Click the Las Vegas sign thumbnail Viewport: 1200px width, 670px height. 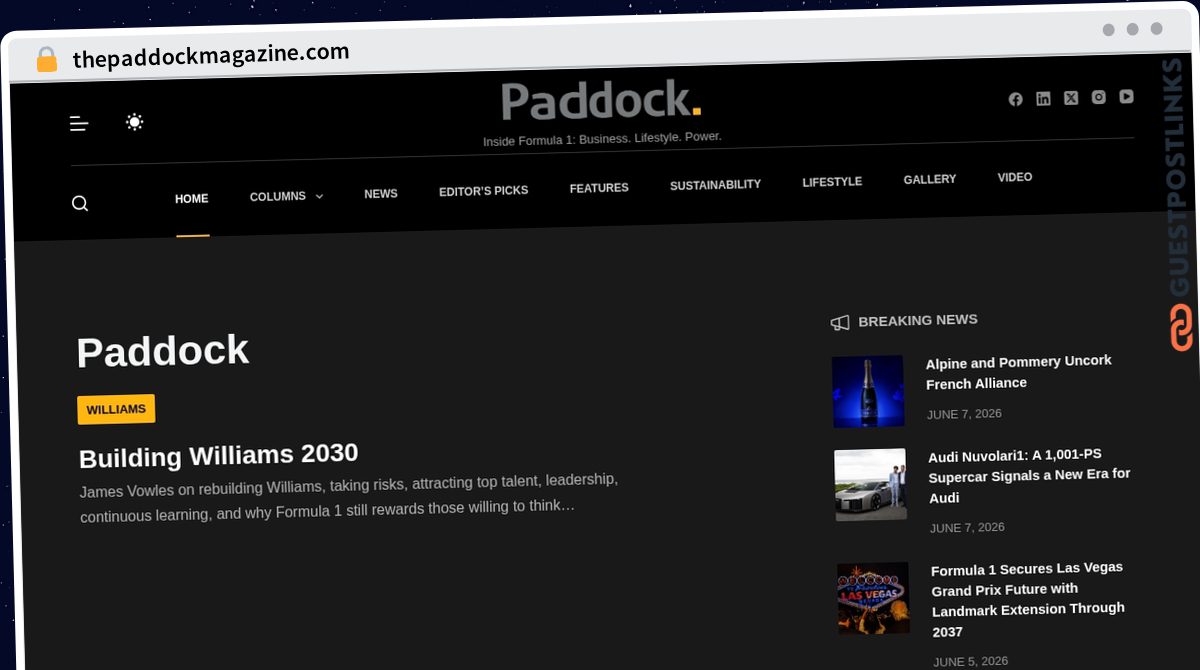point(874,598)
